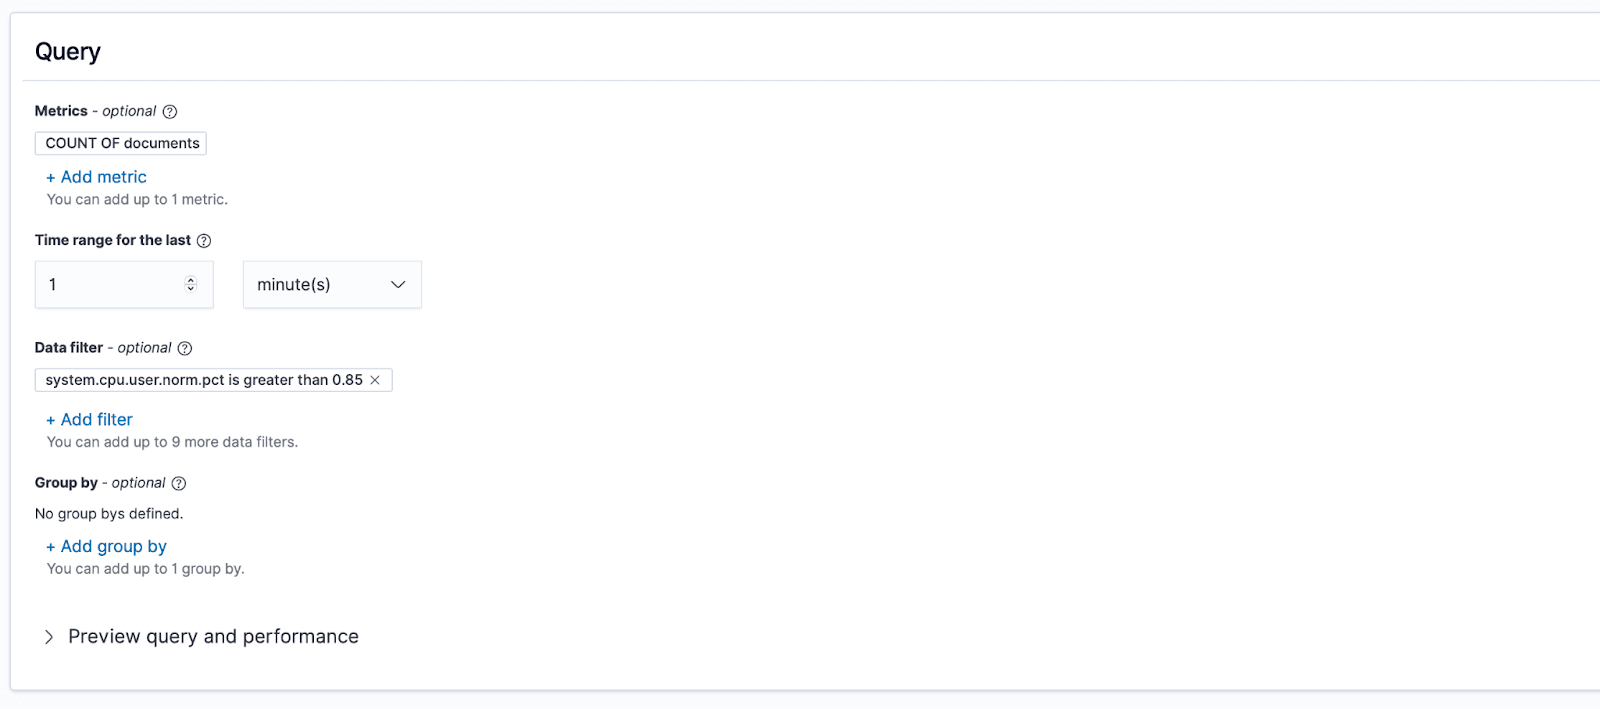Focus the time range number input field
1600x709 pixels.
[110, 285]
